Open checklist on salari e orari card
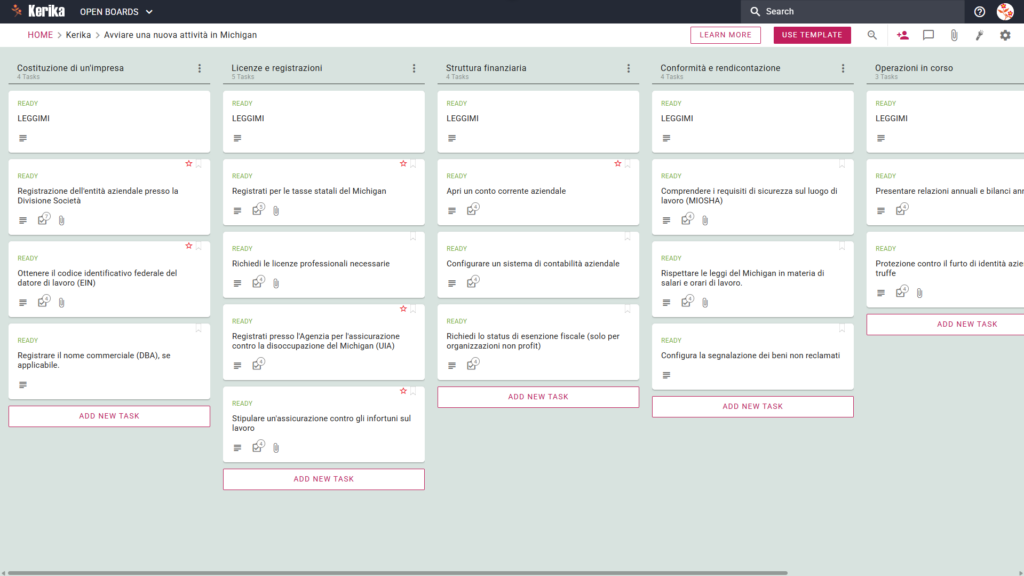Image resolution: width=1024 pixels, height=576 pixels. click(687, 302)
